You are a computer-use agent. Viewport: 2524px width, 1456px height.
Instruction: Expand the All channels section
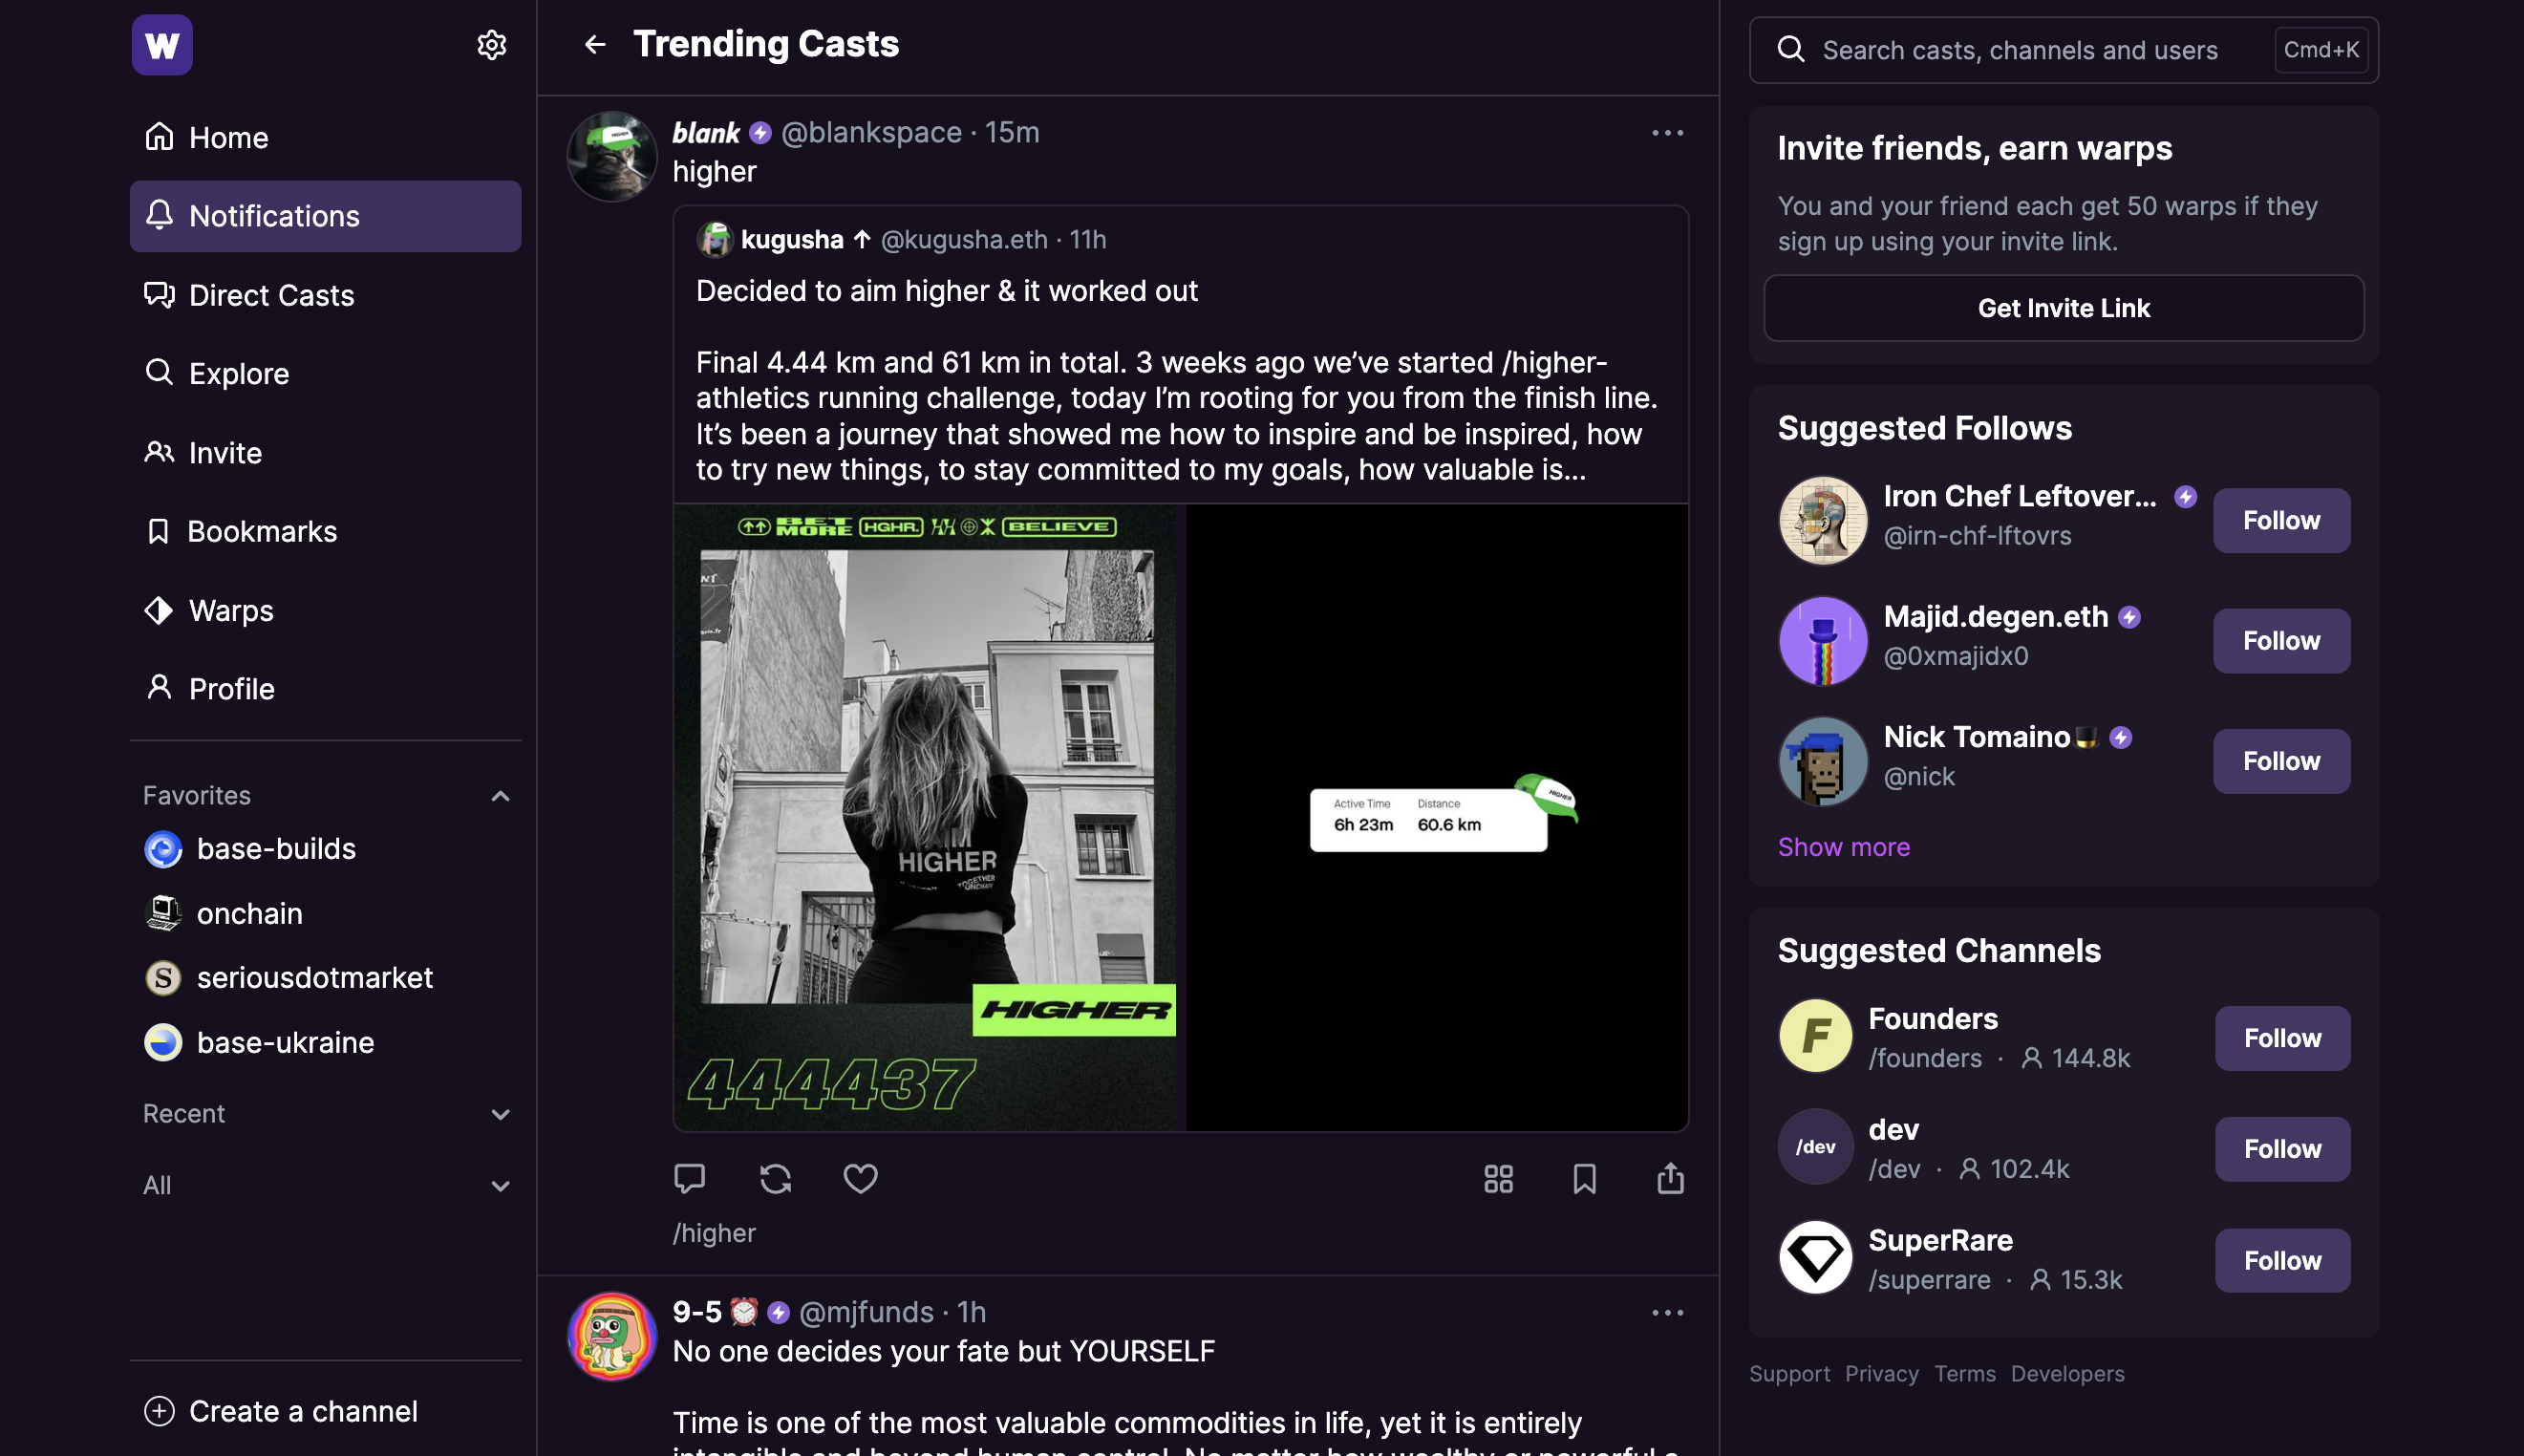click(x=500, y=1186)
